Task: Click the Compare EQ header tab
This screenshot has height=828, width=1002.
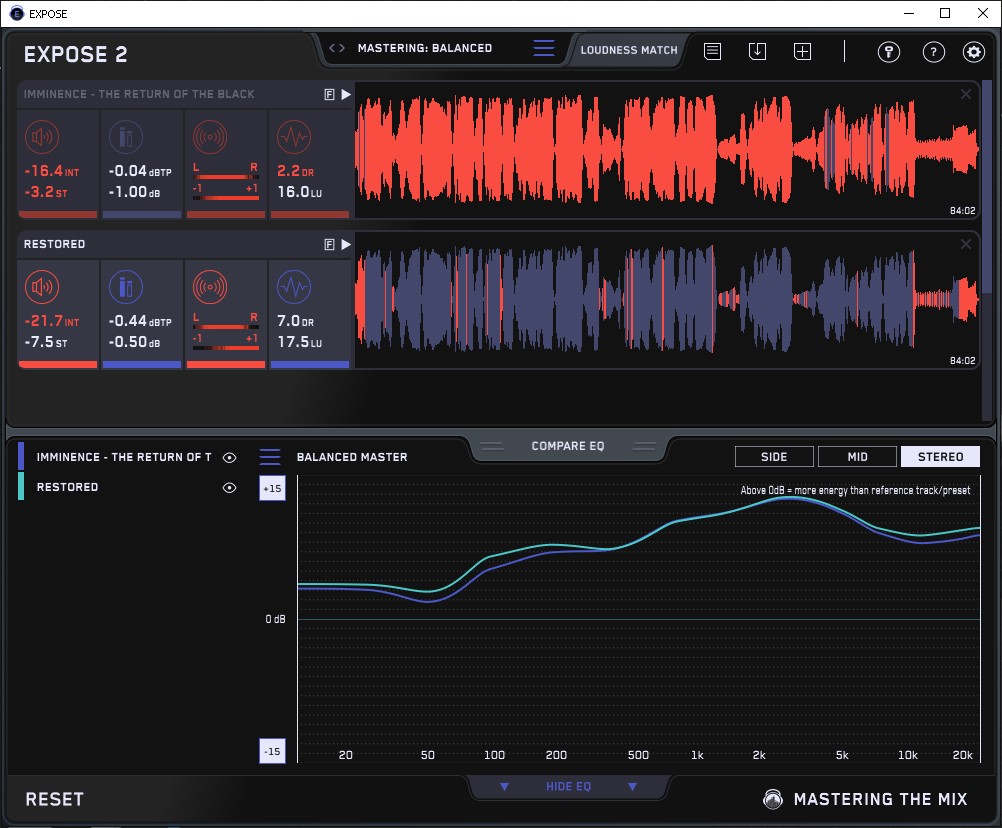Action: 568,446
